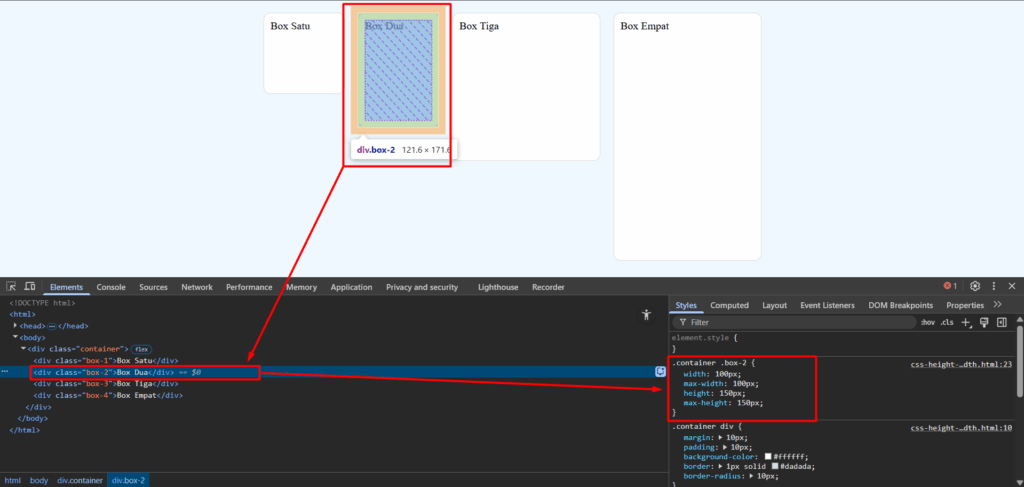Click the div.box-2 breadcrumb item
The image size is (1024, 487).
129,480
